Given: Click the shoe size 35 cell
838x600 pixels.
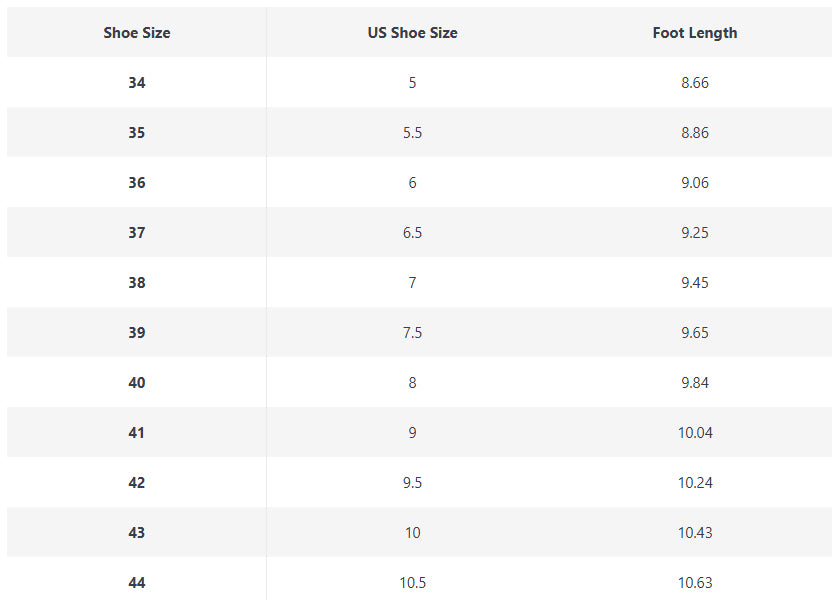Looking at the screenshot, I should [137, 133].
